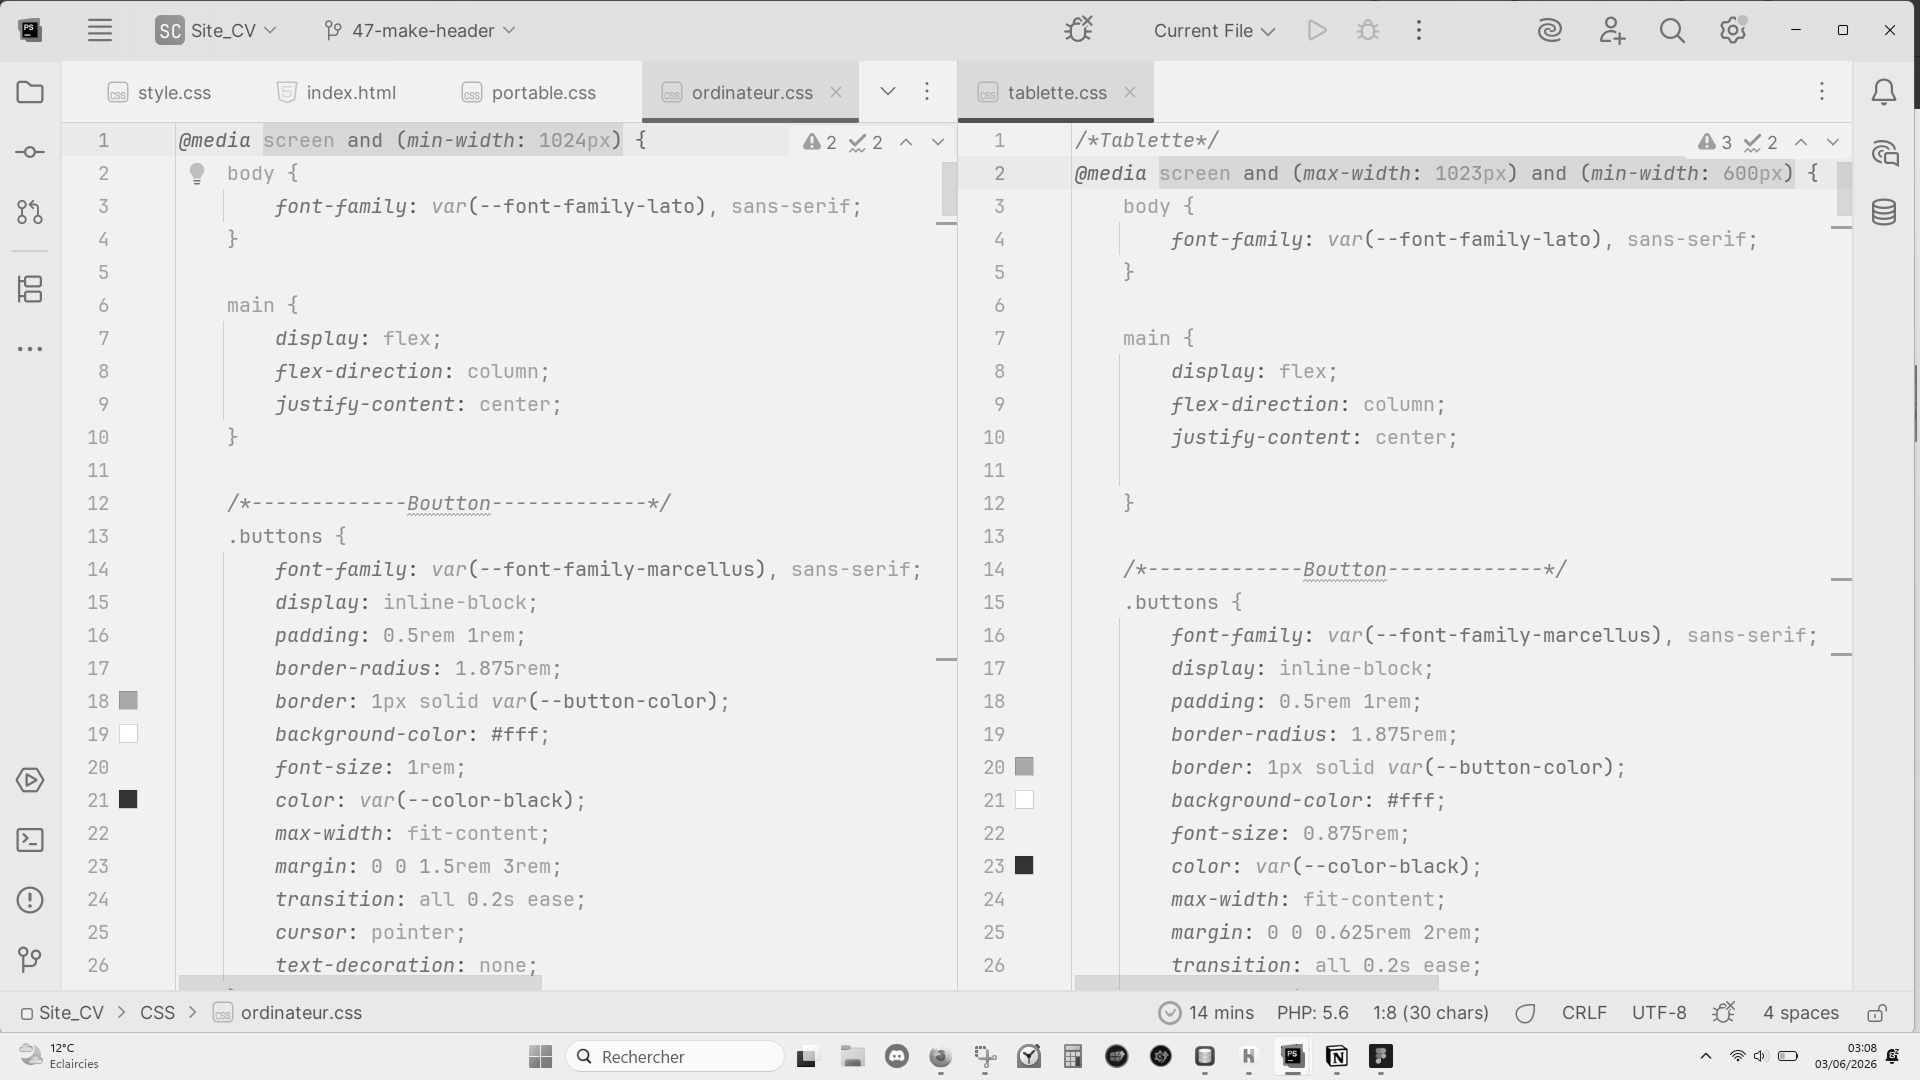Screen dimensions: 1920x1080
Task: Click the PHP: 5.6 language level
Action: click(x=1313, y=1013)
